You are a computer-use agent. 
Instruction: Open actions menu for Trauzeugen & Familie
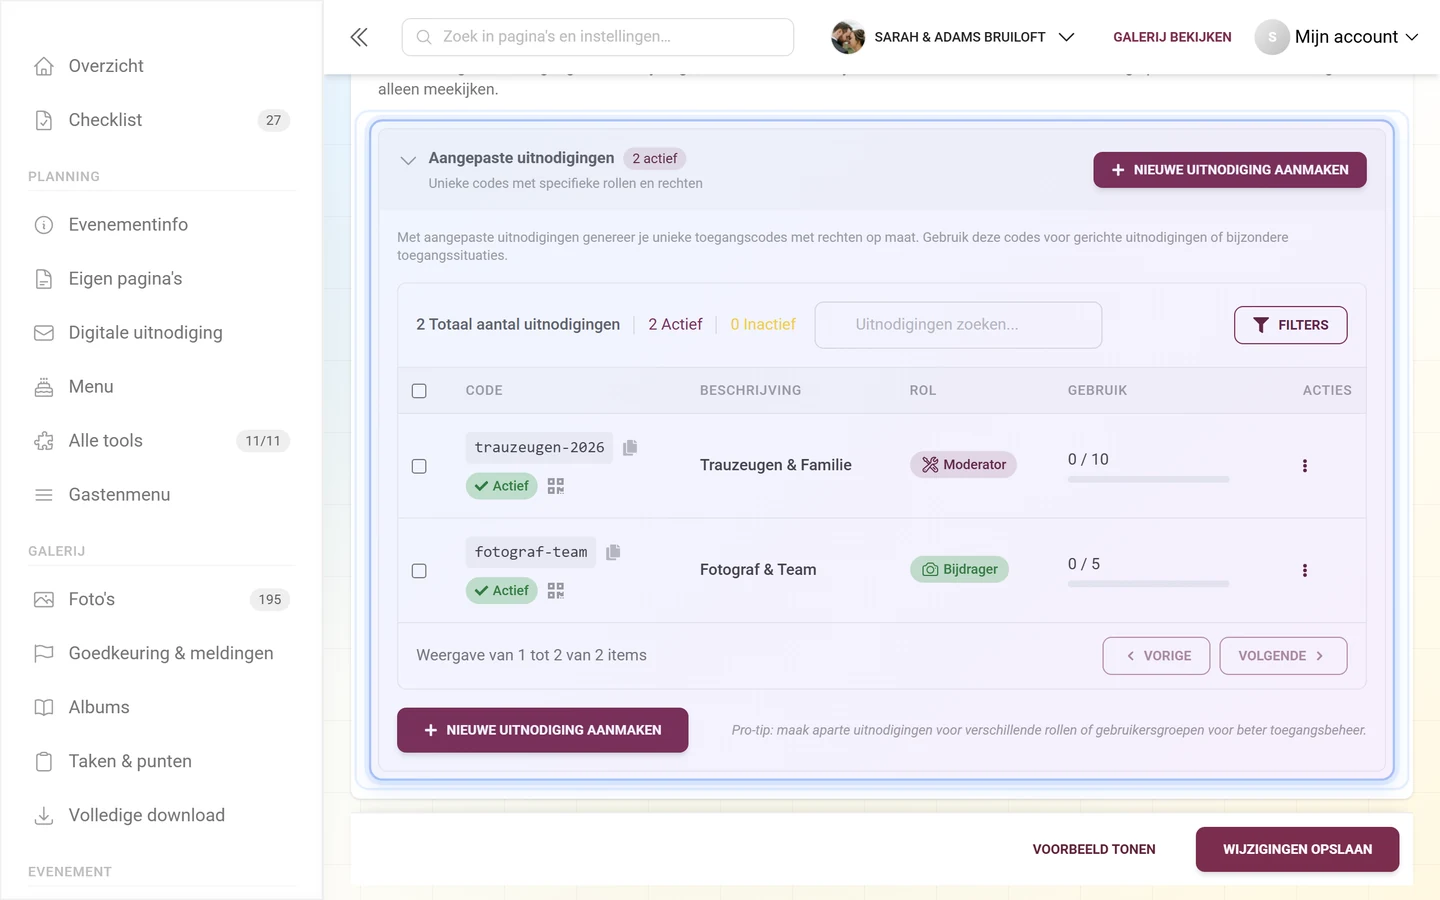pos(1305,466)
